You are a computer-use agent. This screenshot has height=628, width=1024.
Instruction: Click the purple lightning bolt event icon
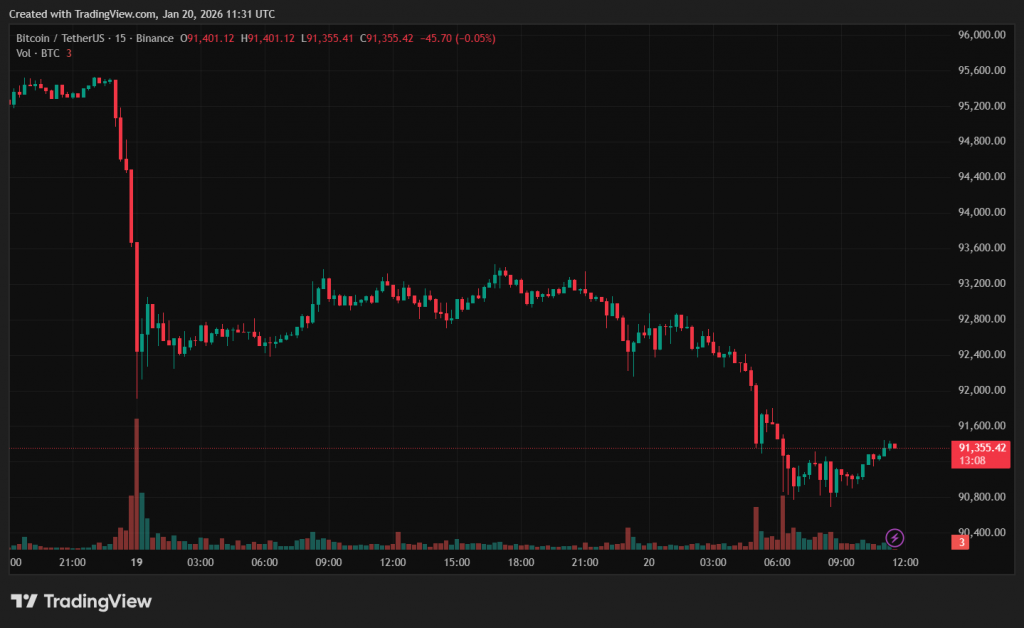(895, 538)
